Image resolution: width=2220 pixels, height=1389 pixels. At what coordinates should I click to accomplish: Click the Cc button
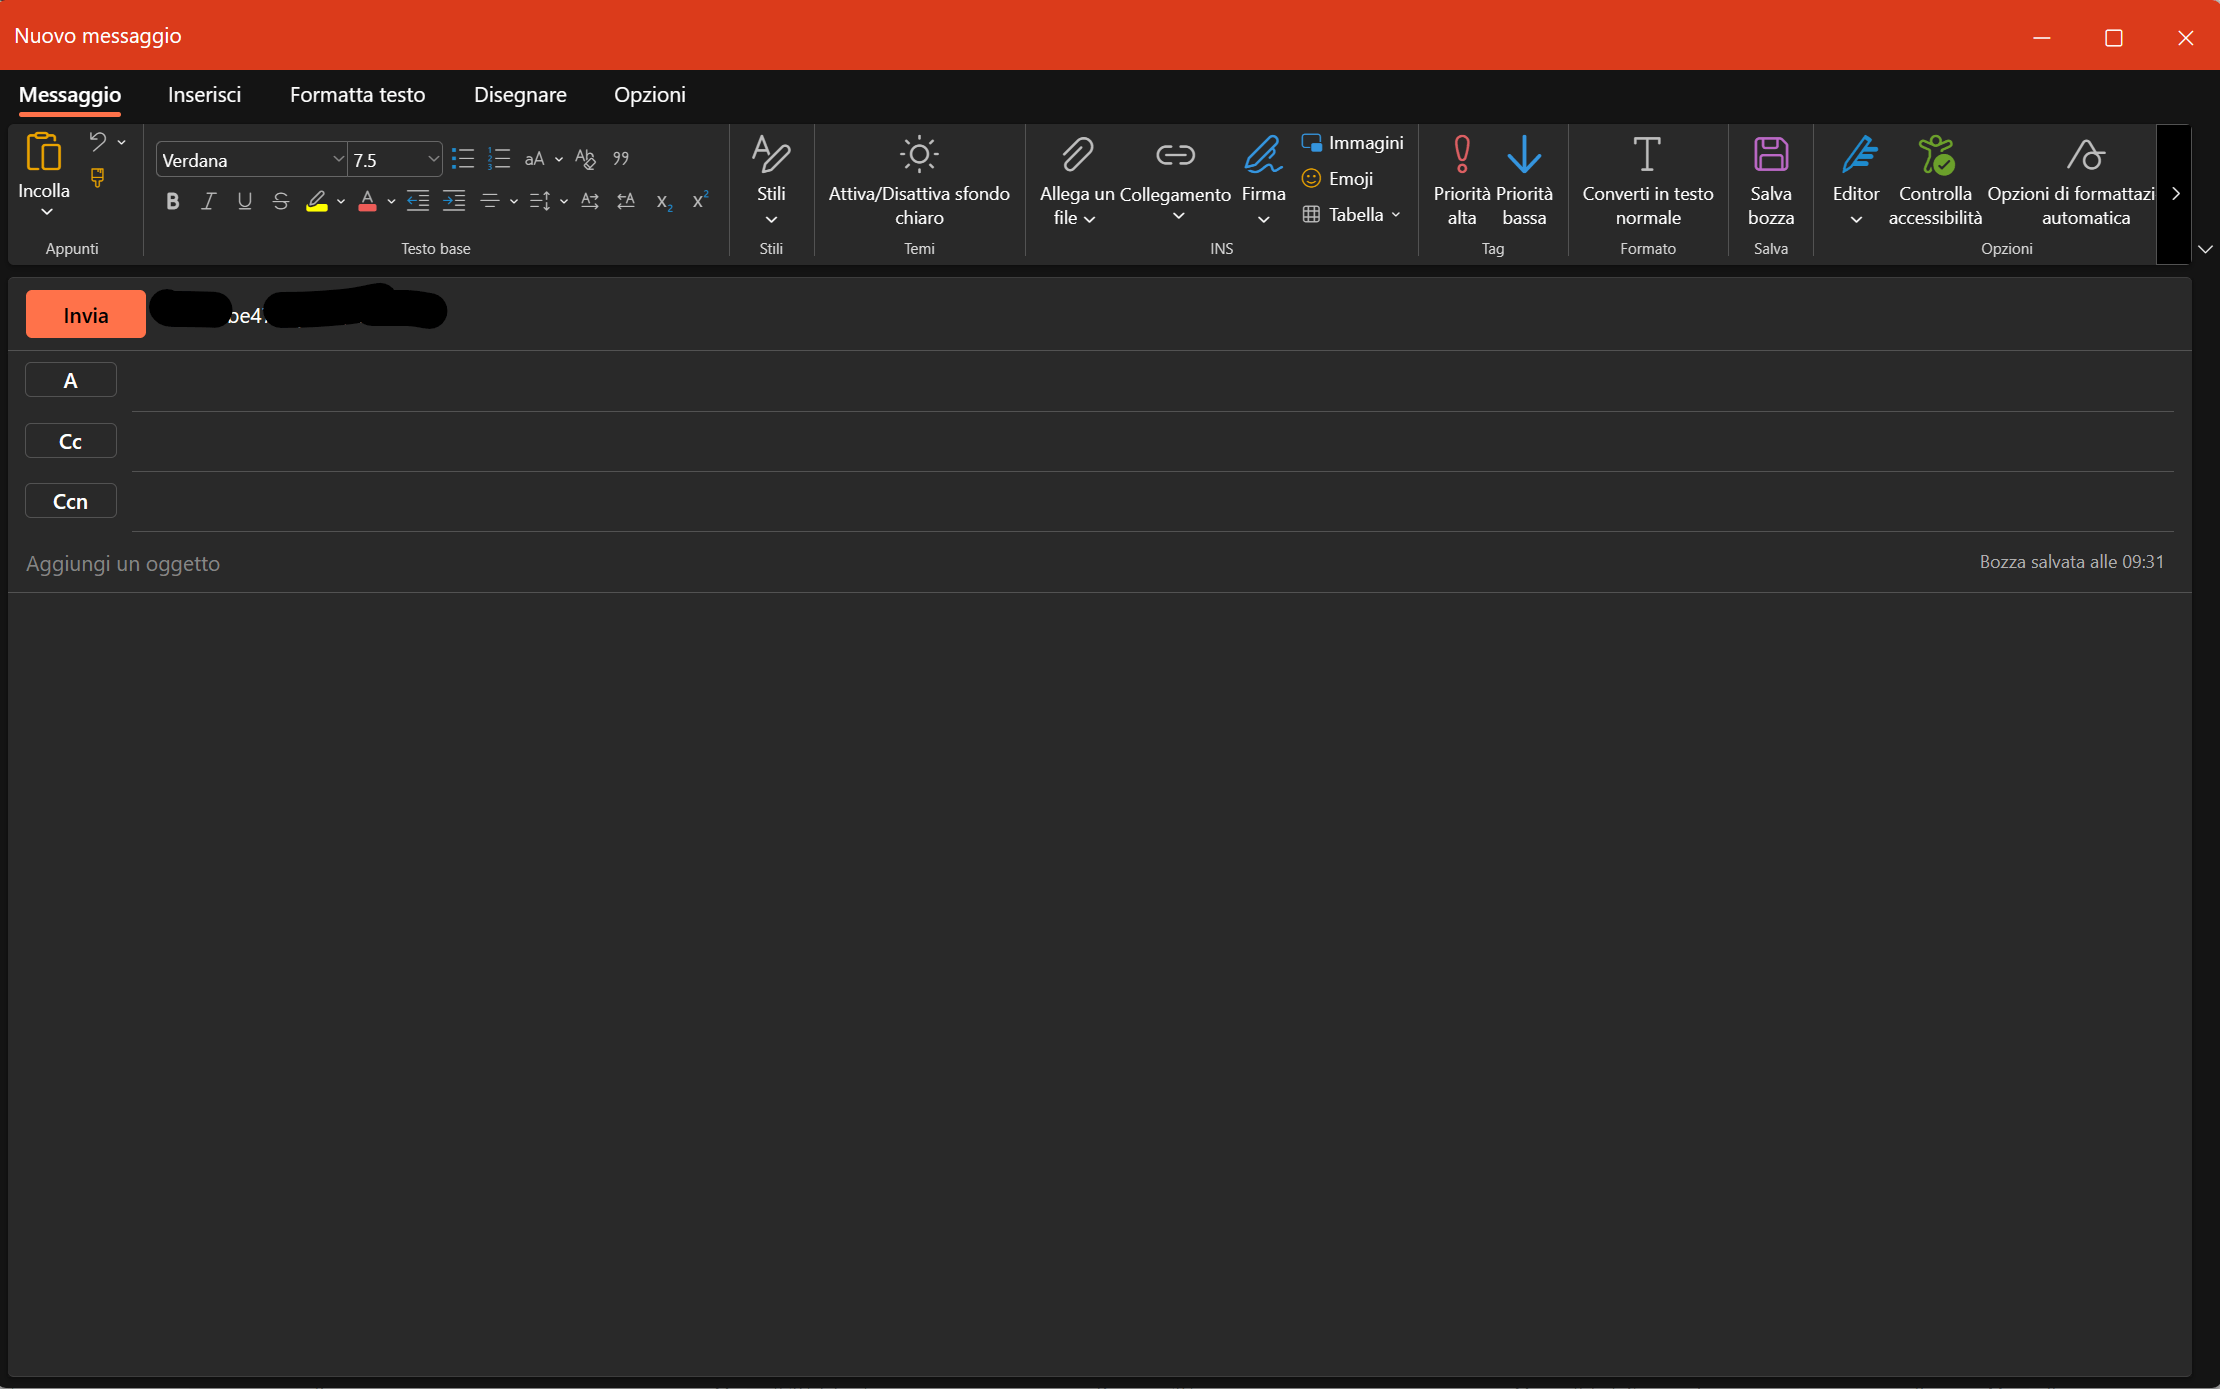(x=71, y=441)
